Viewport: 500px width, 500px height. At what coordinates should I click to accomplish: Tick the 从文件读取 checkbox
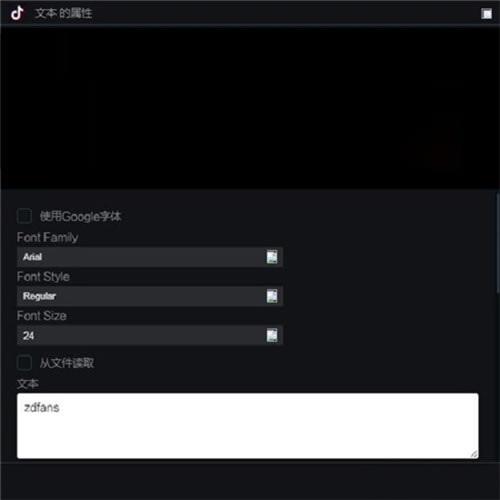24,363
